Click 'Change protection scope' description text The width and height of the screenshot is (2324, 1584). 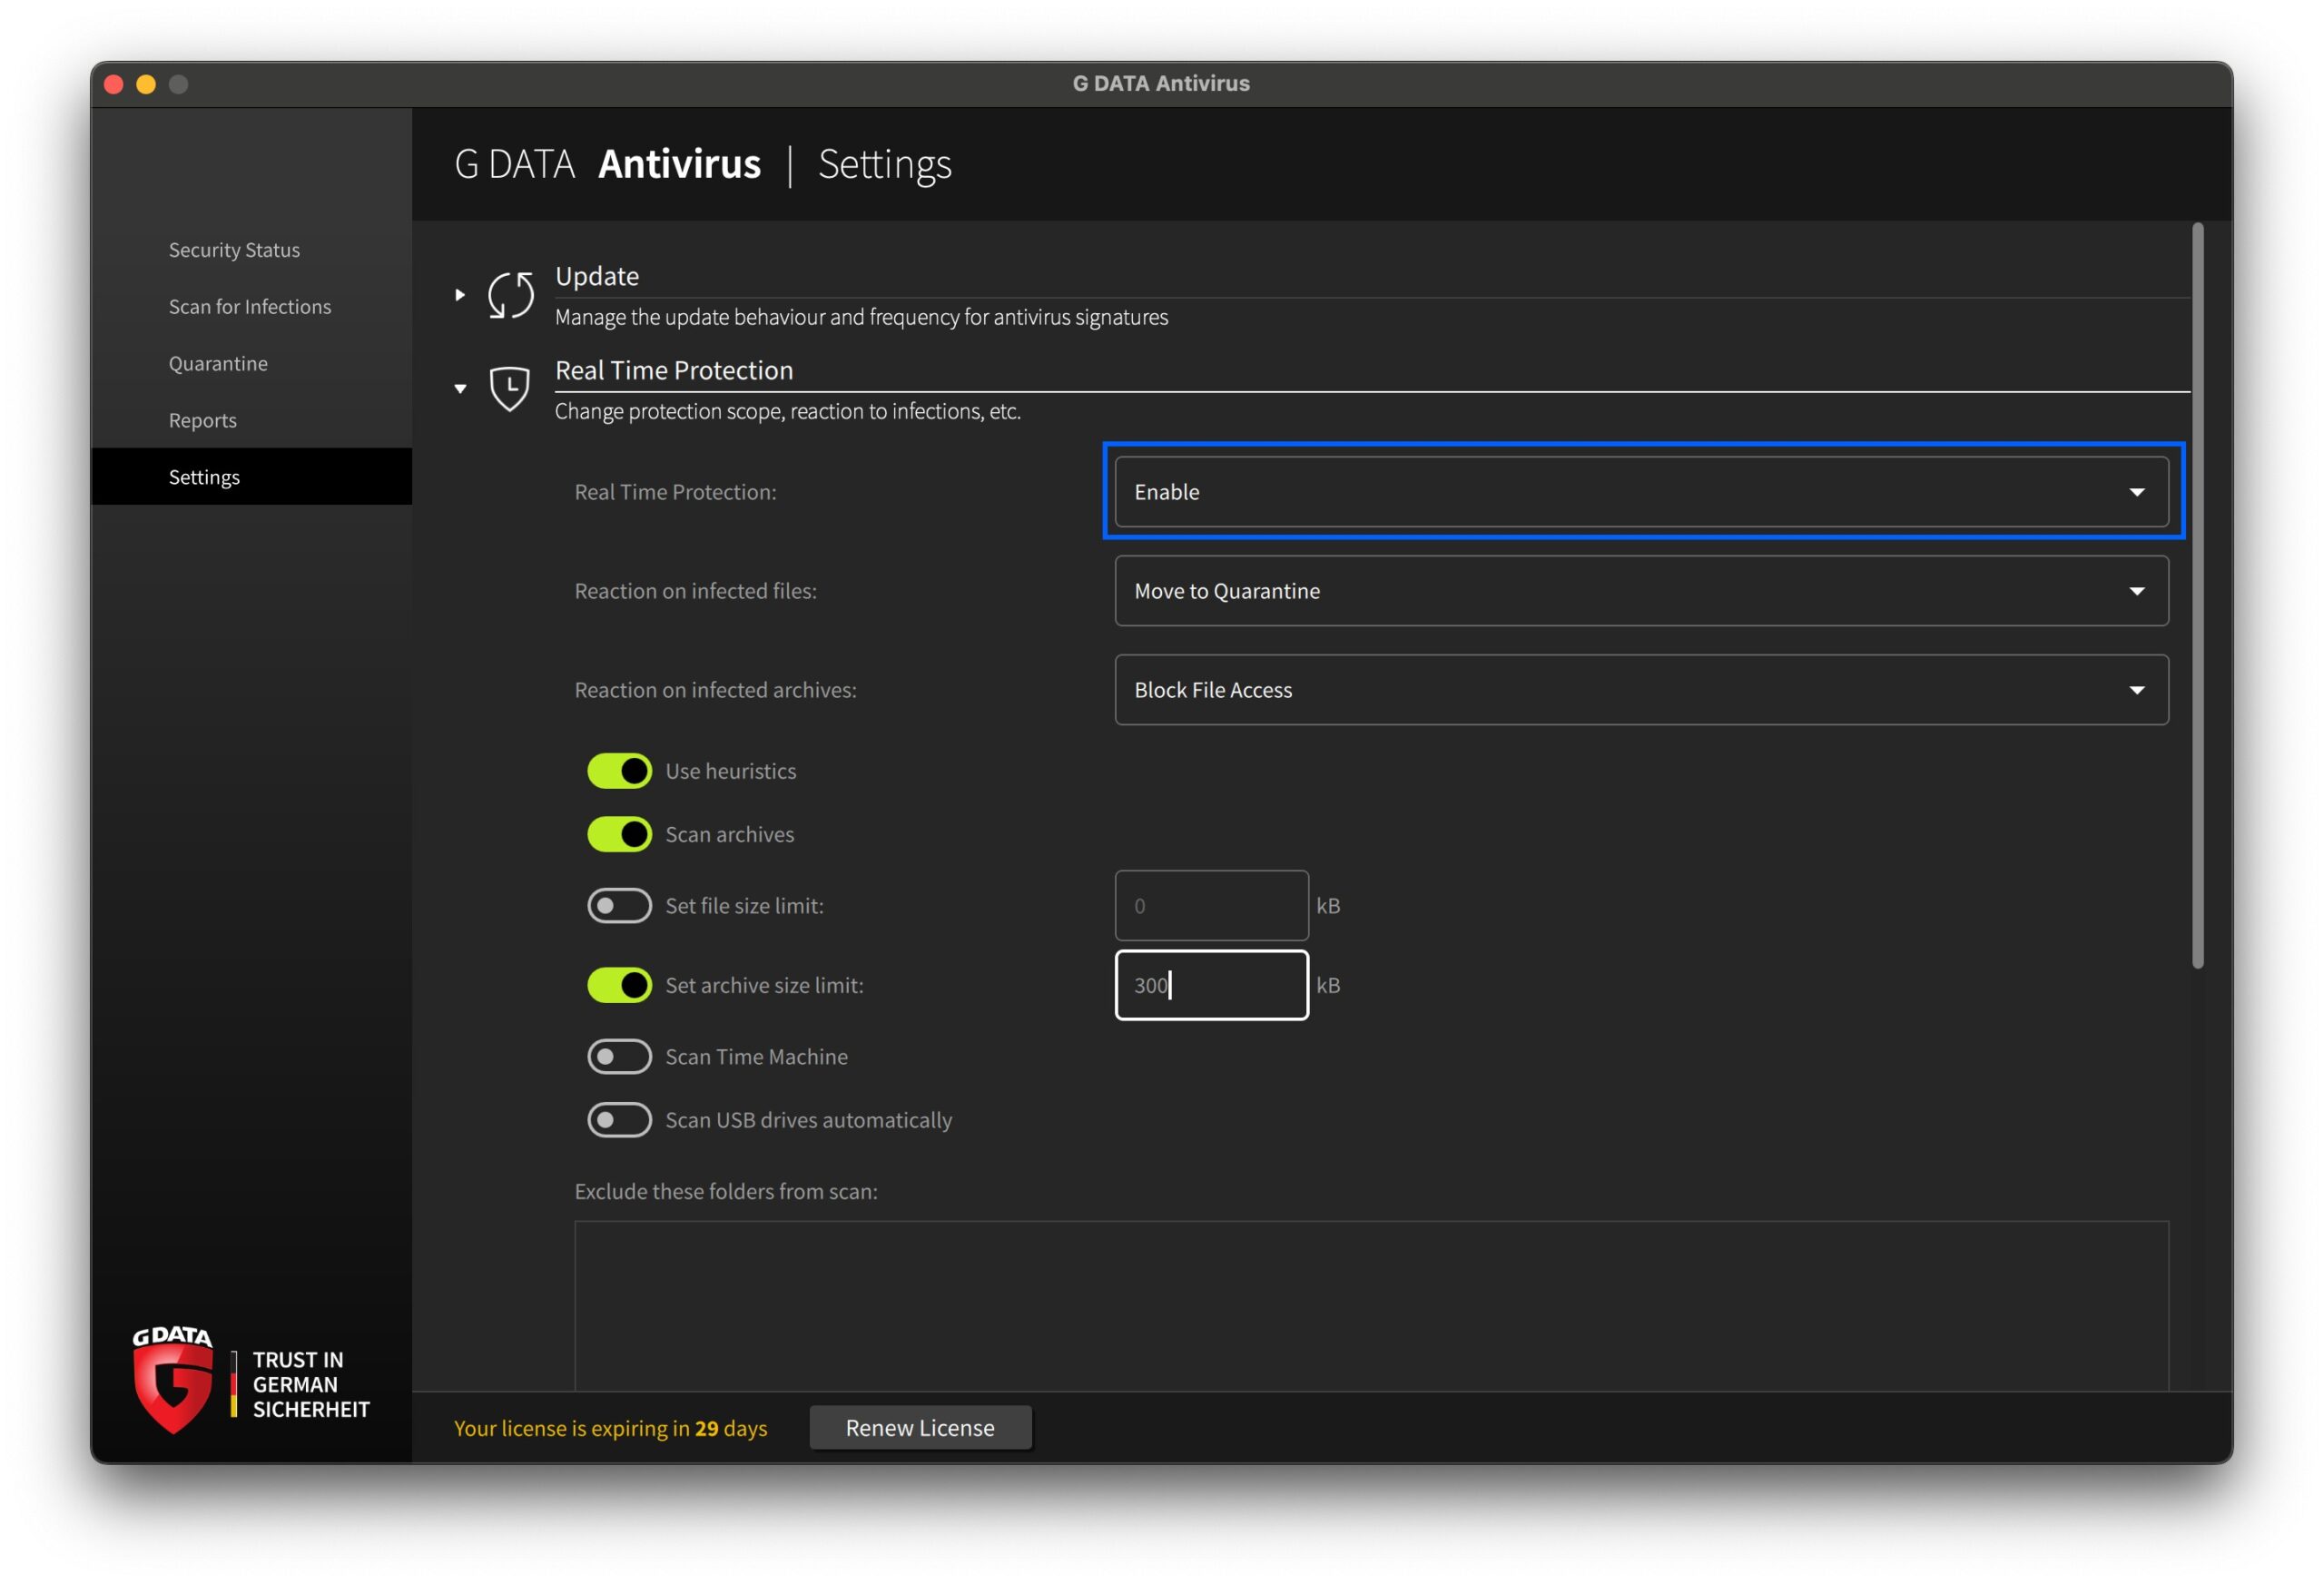click(788, 411)
